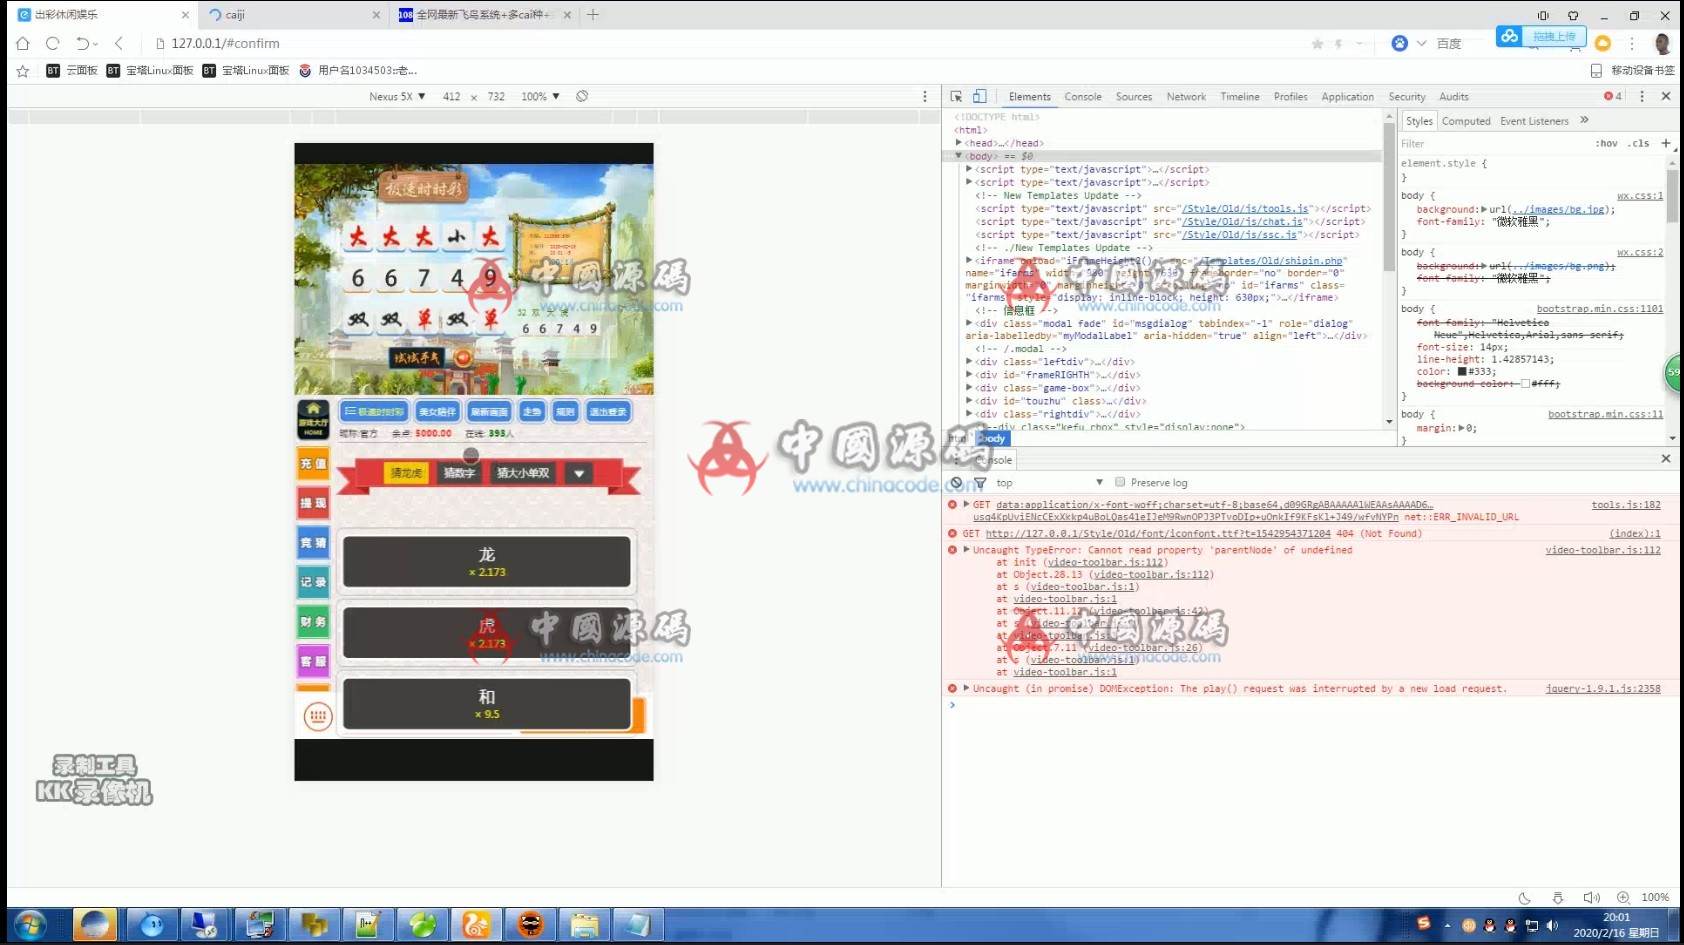This screenshot has width=1684, height=945.
Task: Click the inspect element picker icon
Action: (x=956, y=97)
